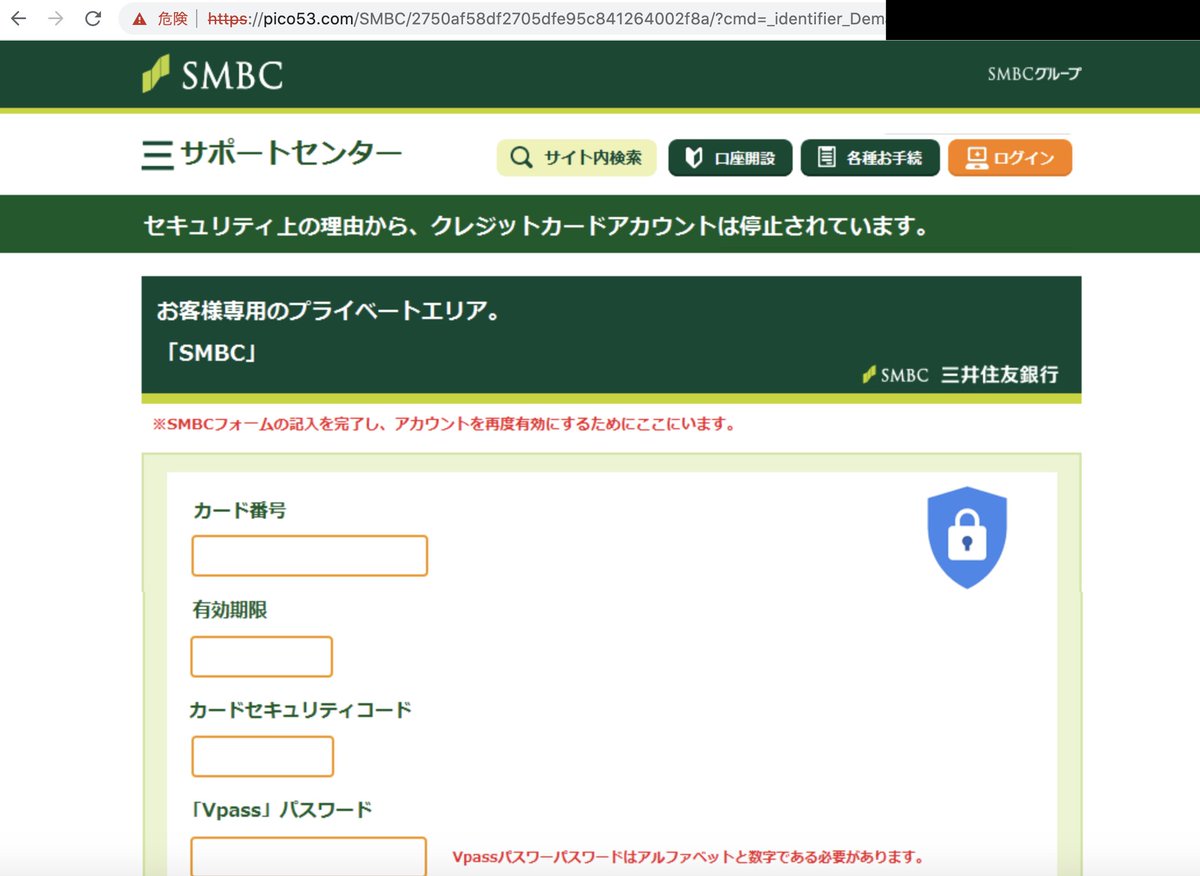Click the 有効期限 label

(230, 610)
